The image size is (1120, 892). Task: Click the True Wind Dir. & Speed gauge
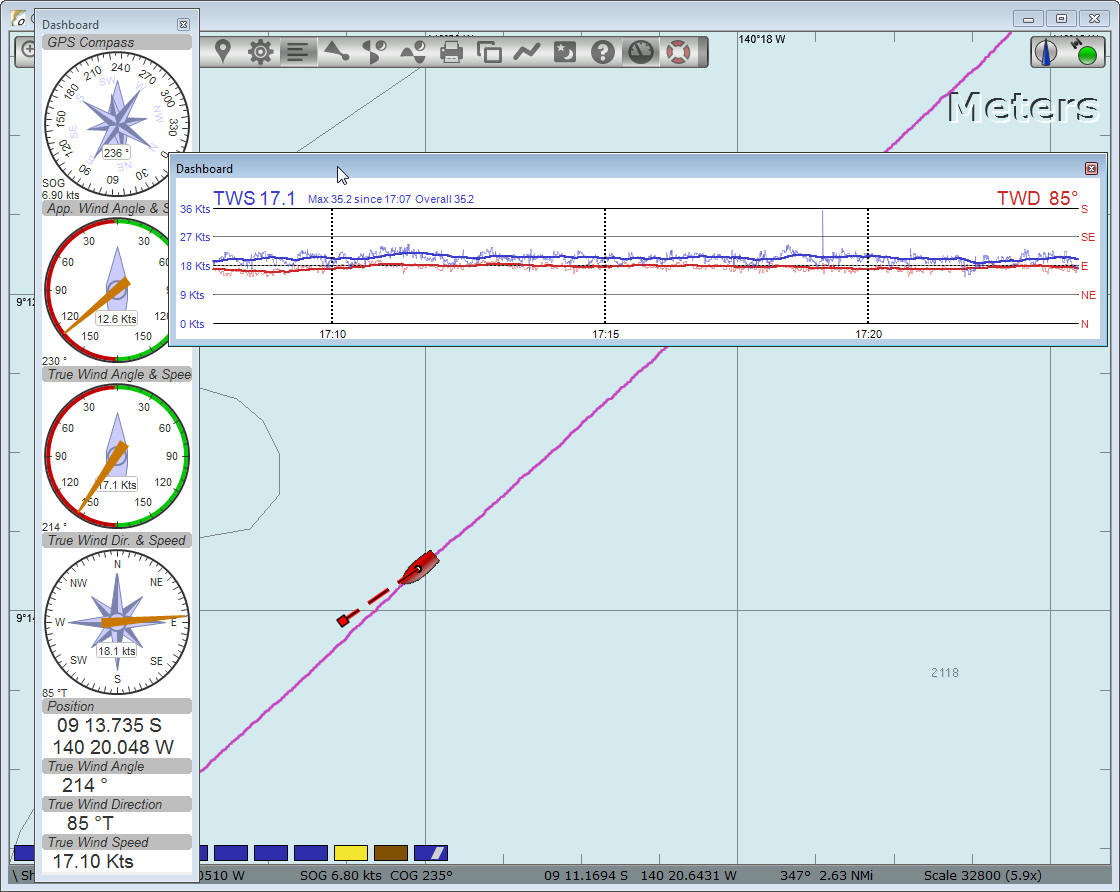point(117,621)
